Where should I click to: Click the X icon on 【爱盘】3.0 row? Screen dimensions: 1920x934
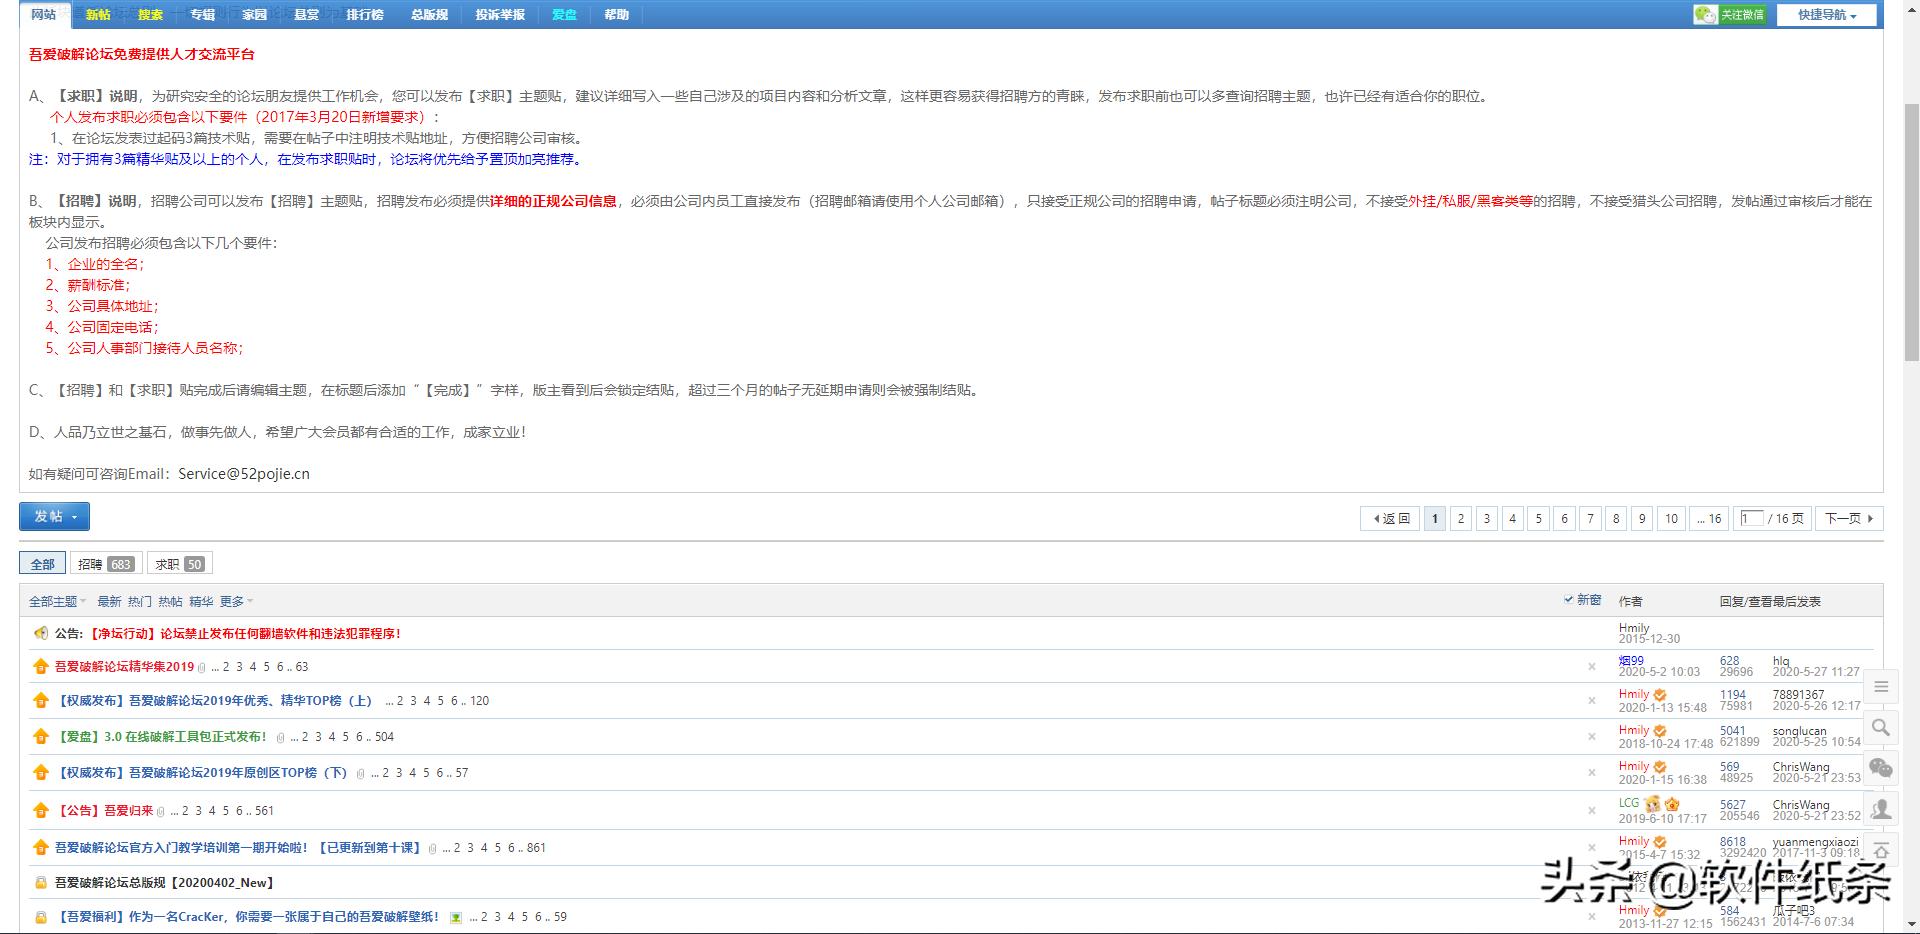click(x=1592, y=737)
